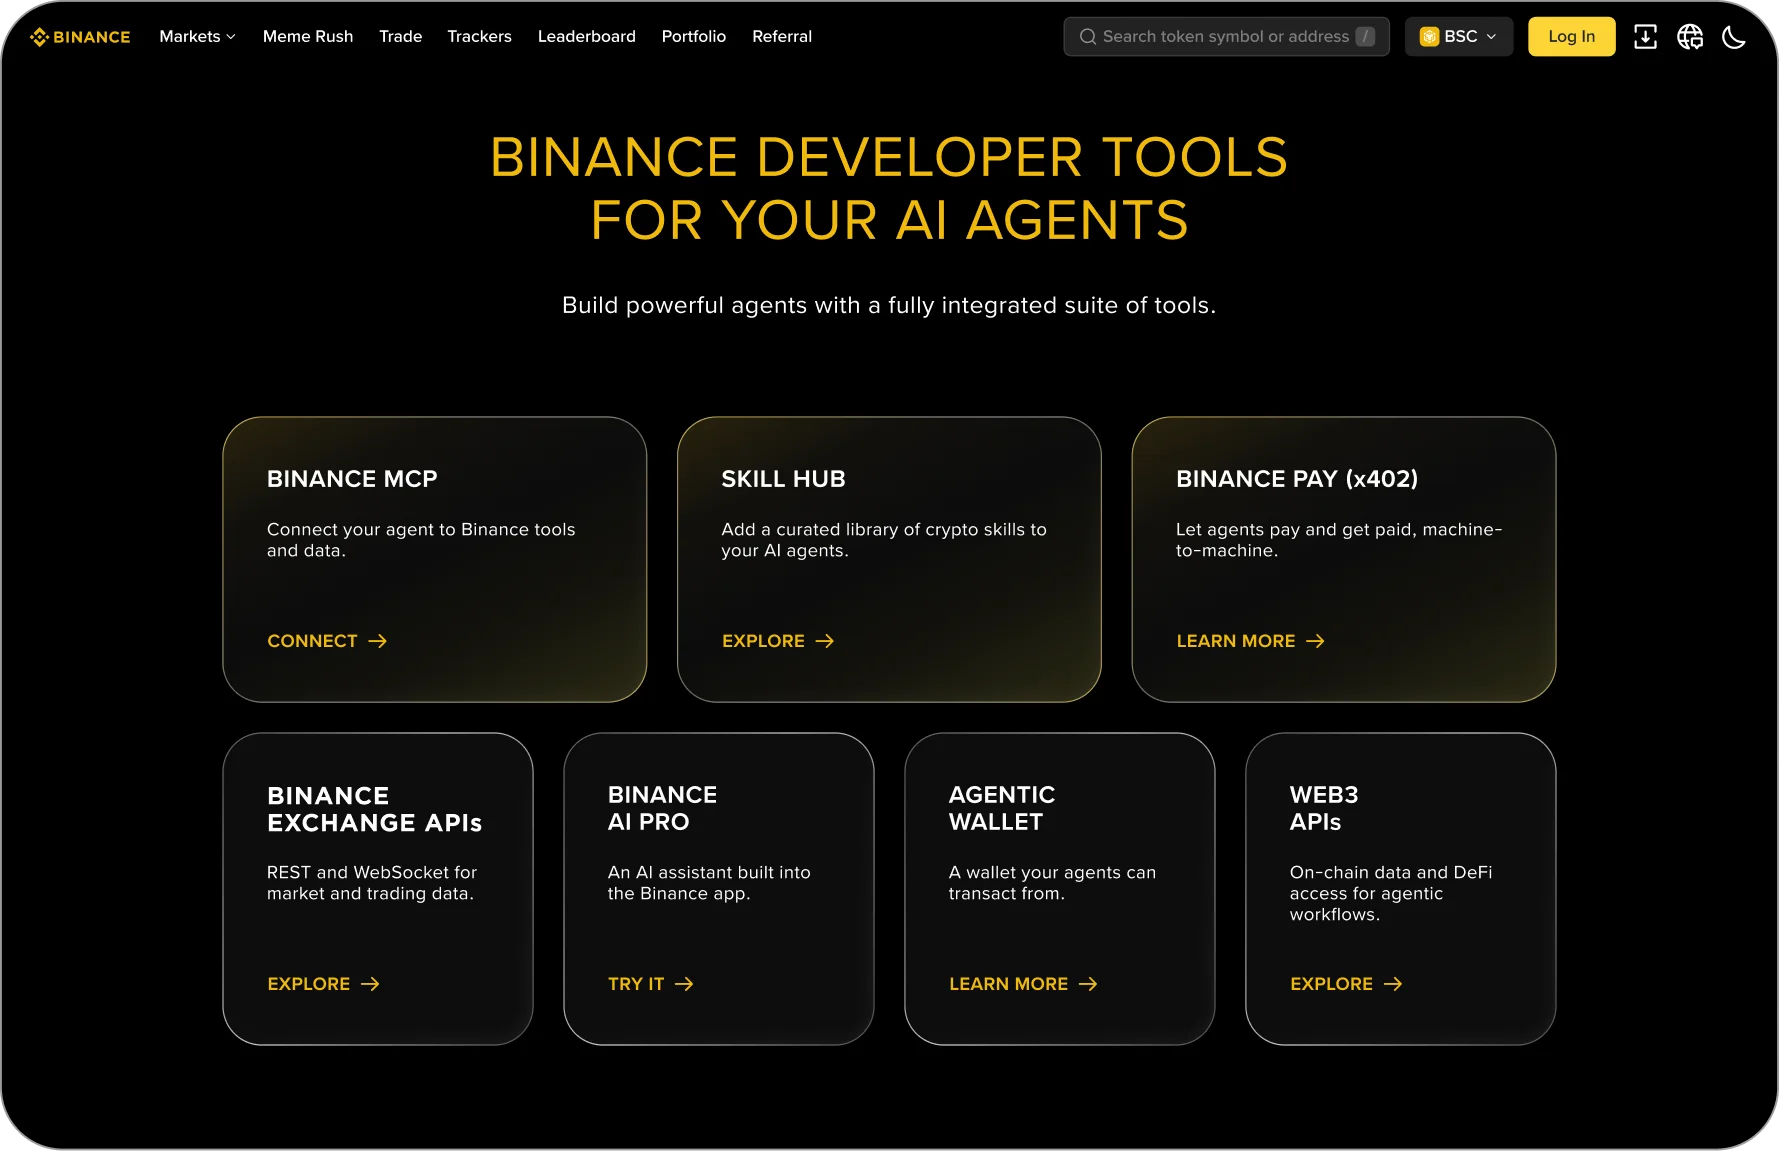Open the BSC network selector
Viewport: 1779px width, 1151px height.
(1459, 37)
